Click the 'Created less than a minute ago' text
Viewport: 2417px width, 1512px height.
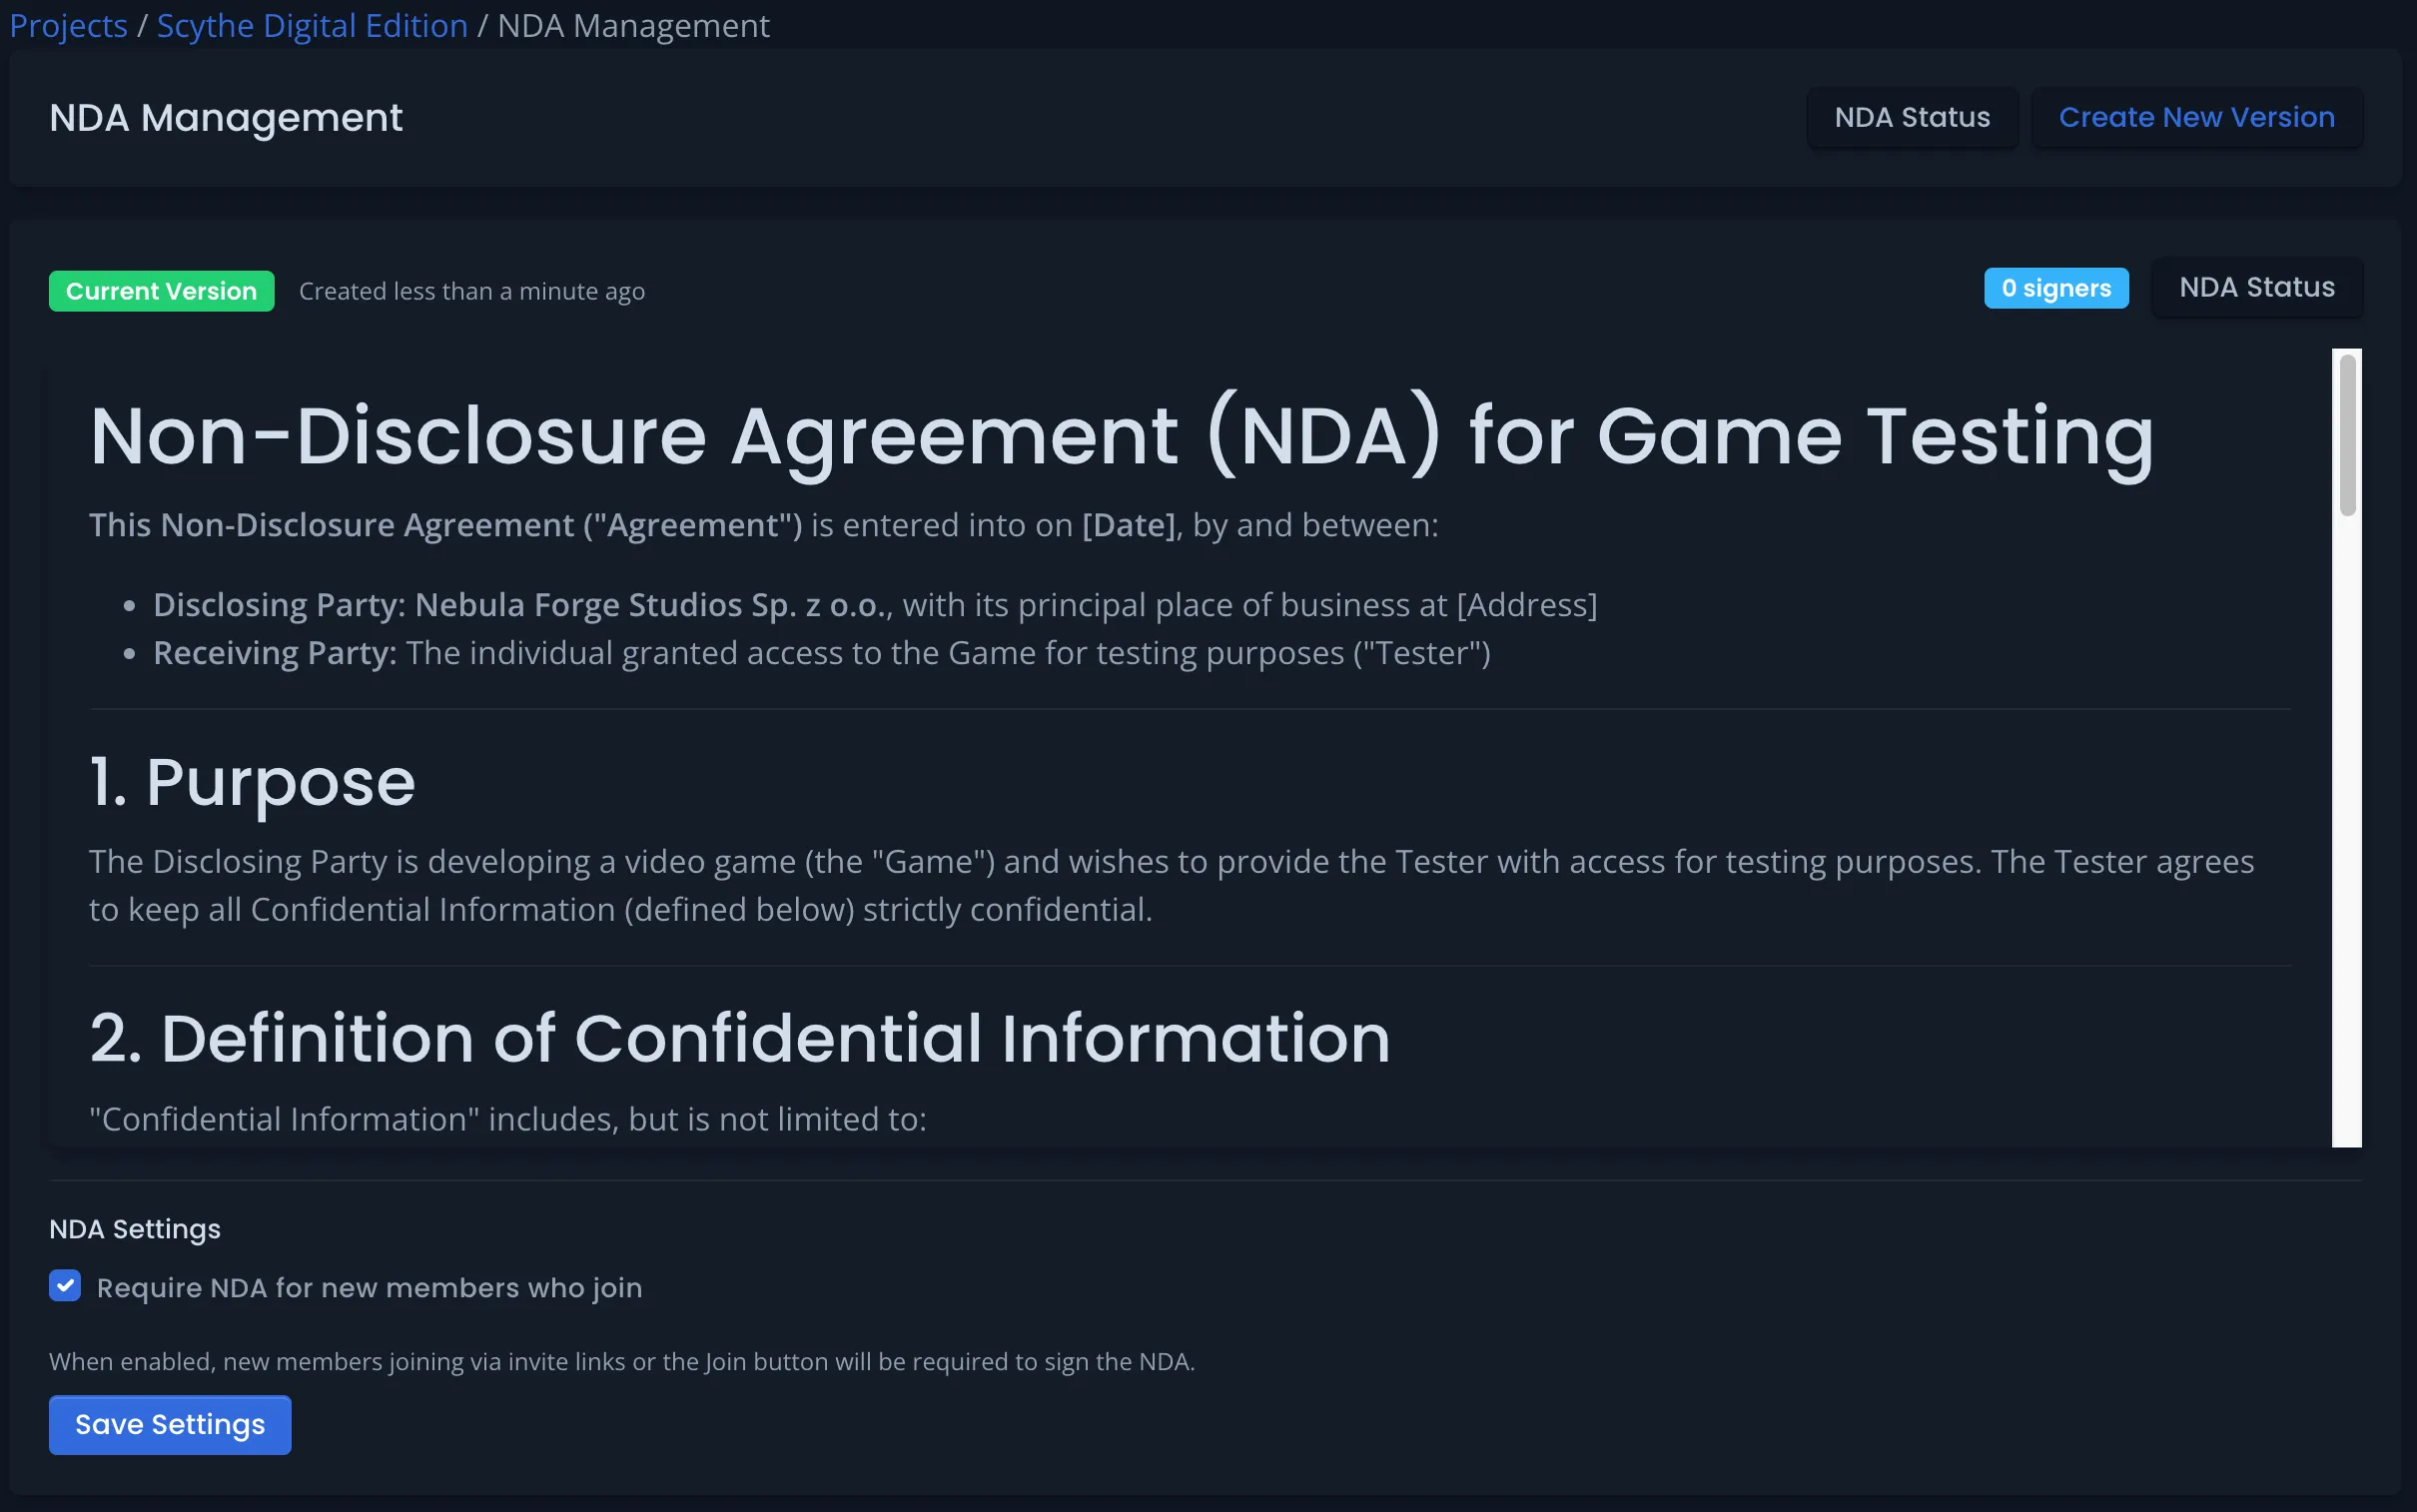click(x=471, y=291)
